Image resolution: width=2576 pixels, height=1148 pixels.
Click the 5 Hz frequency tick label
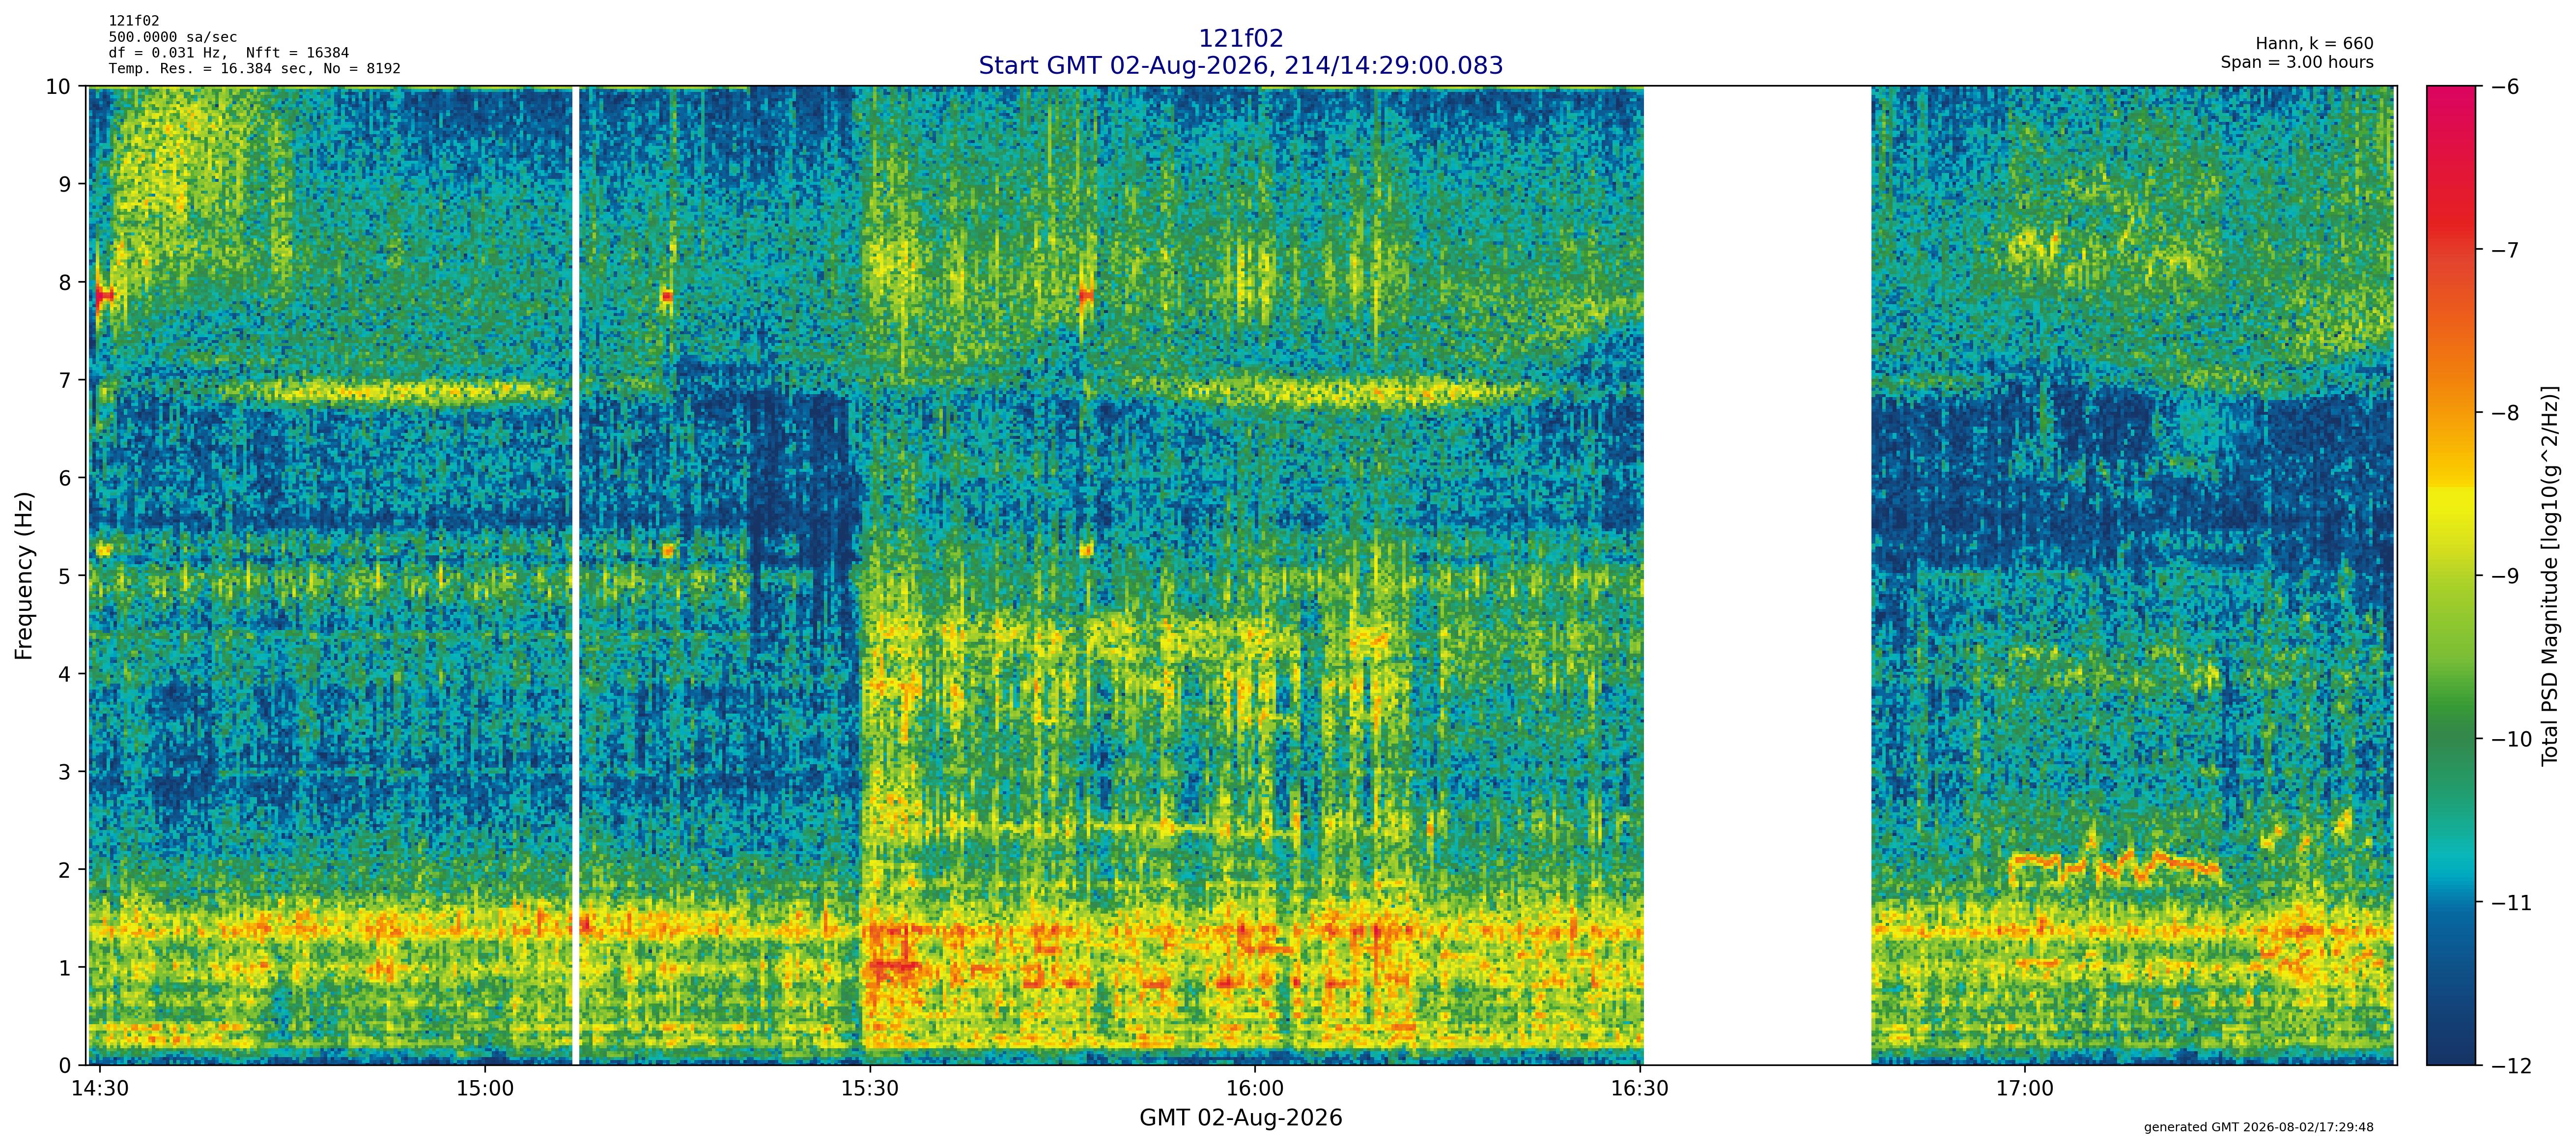(x=65, y=576)
